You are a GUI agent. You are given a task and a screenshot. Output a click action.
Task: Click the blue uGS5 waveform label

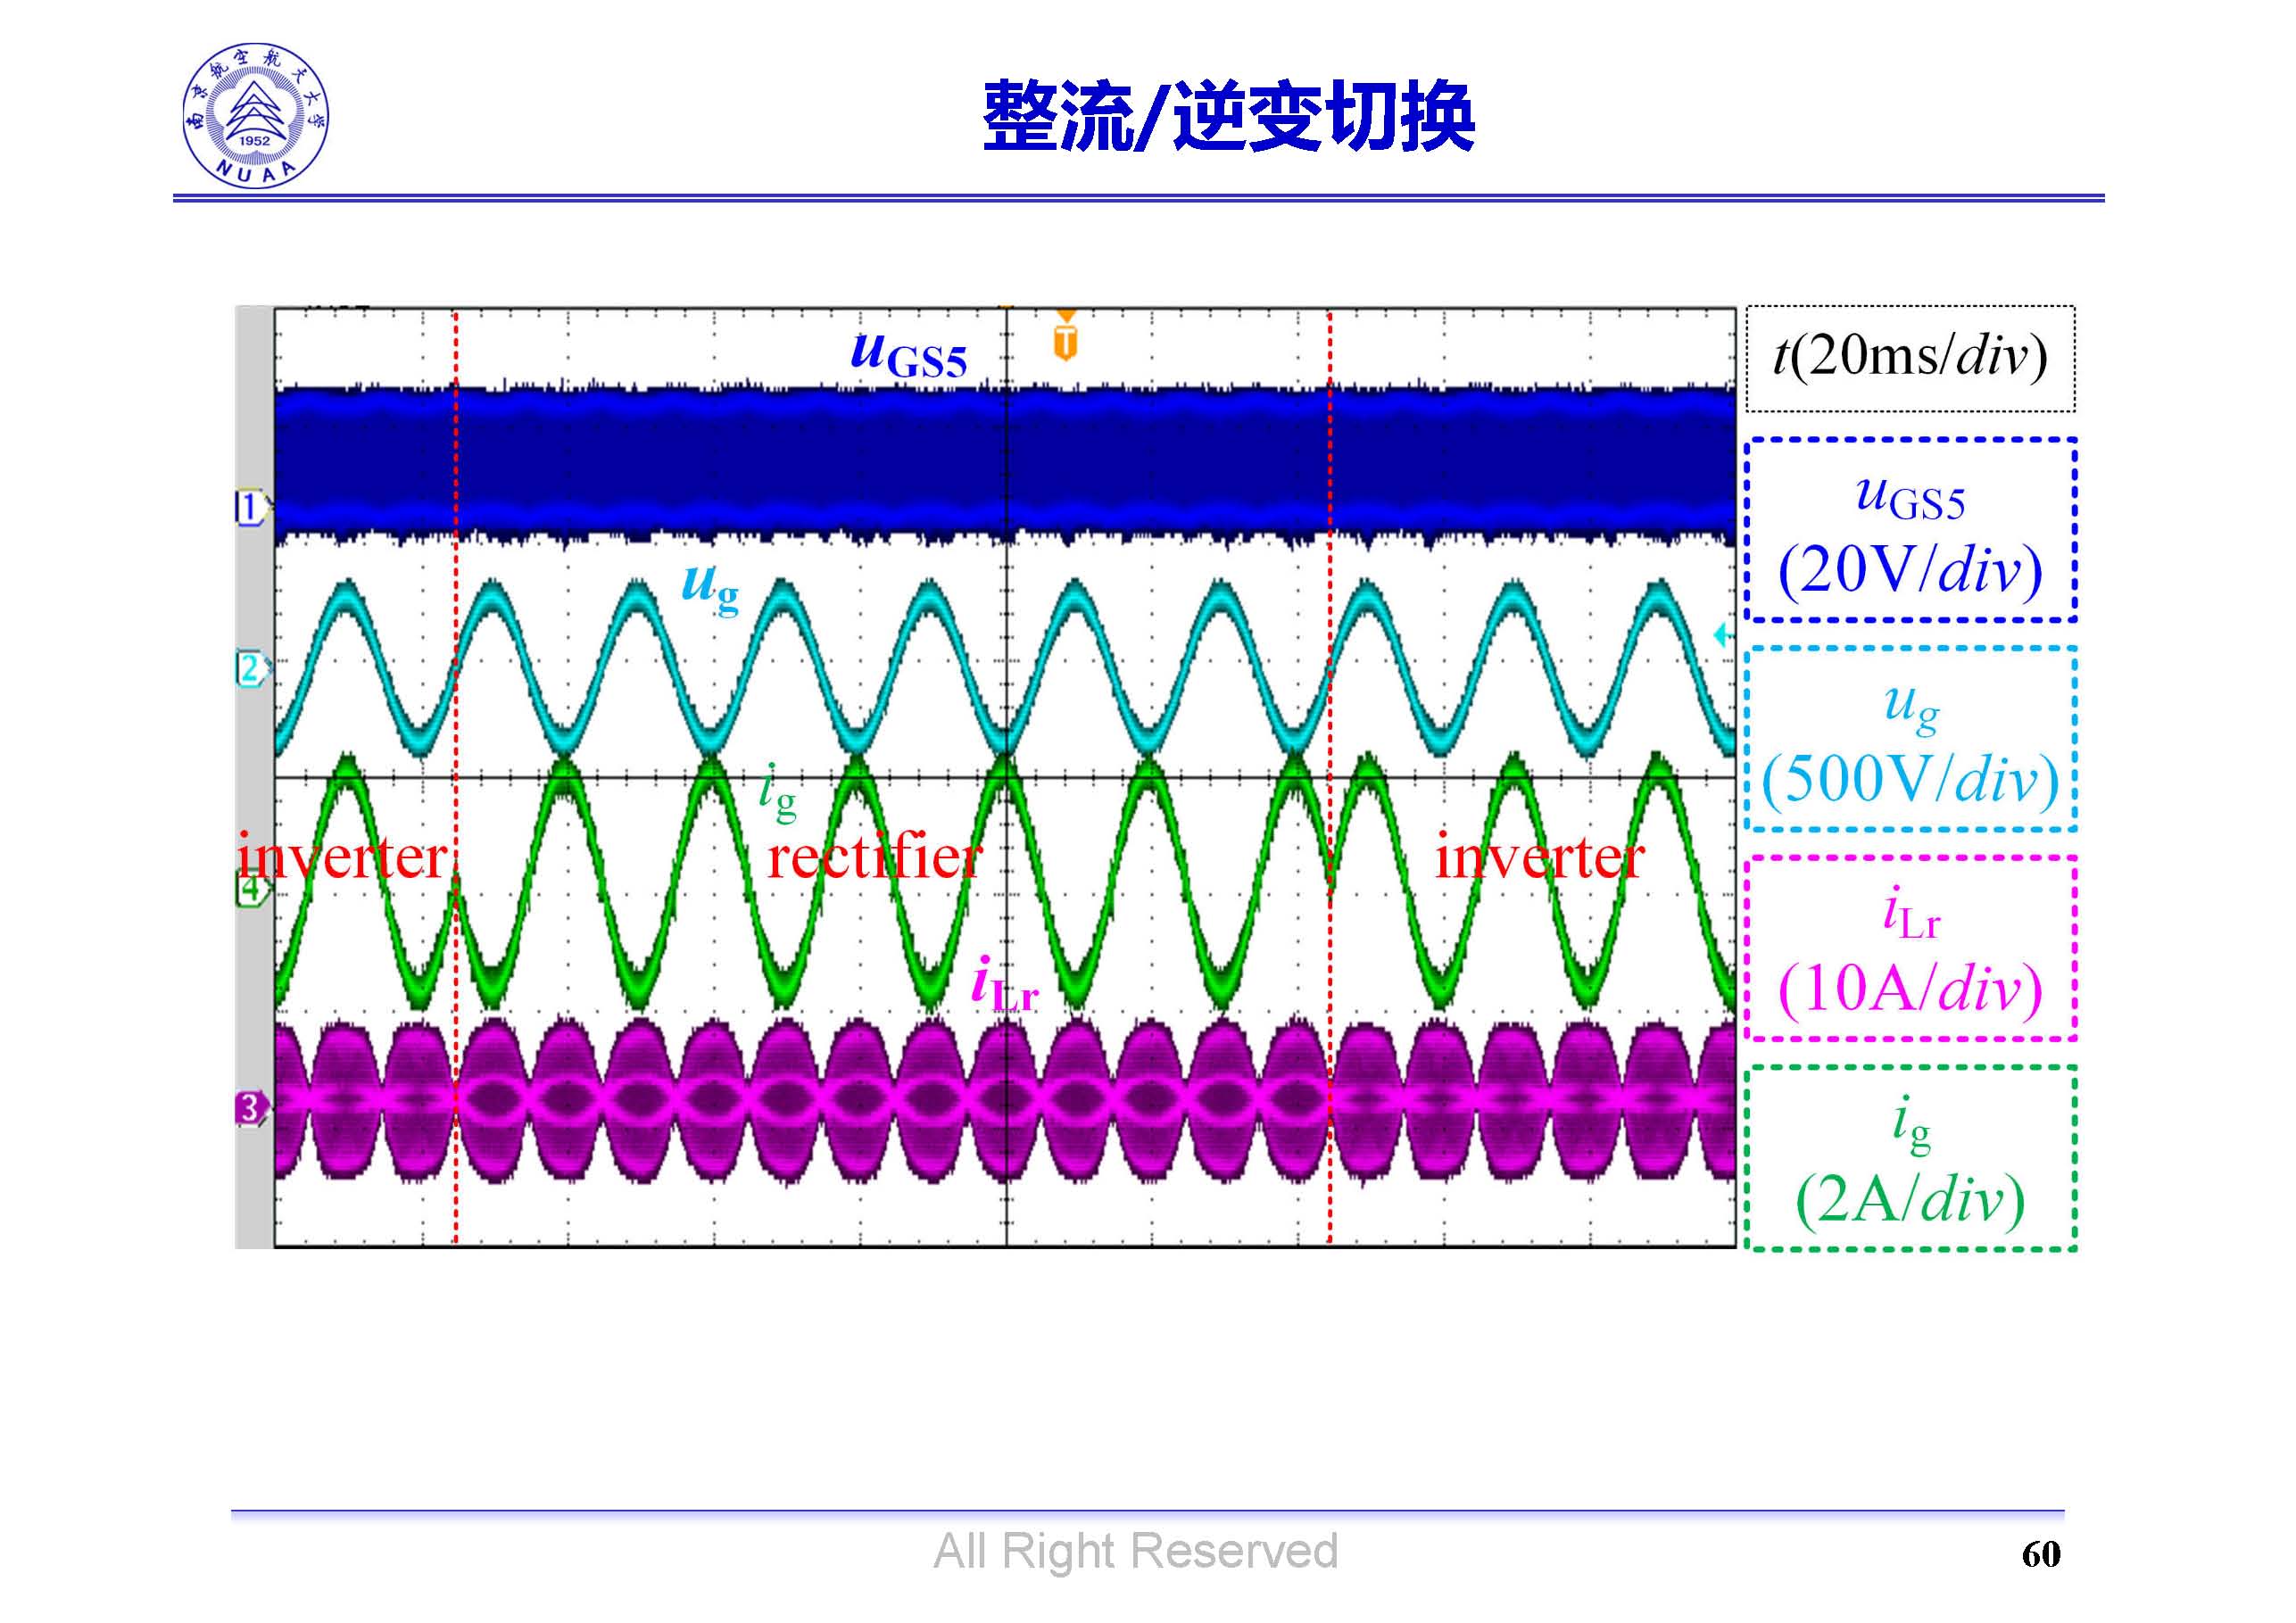[x=908, y=355]
